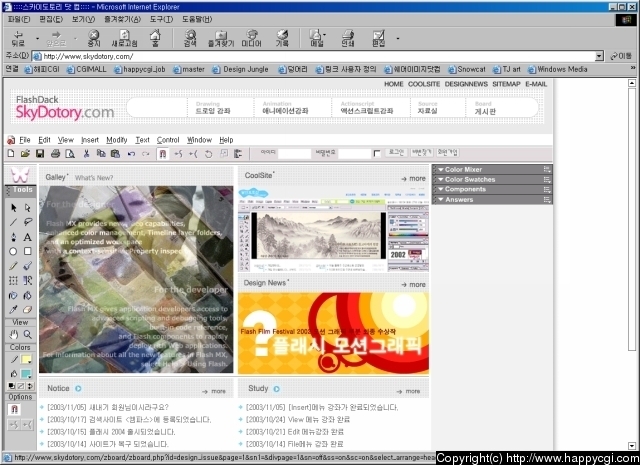Select the Pen tool
Screen dimensions: 640x465
(13, 237)
